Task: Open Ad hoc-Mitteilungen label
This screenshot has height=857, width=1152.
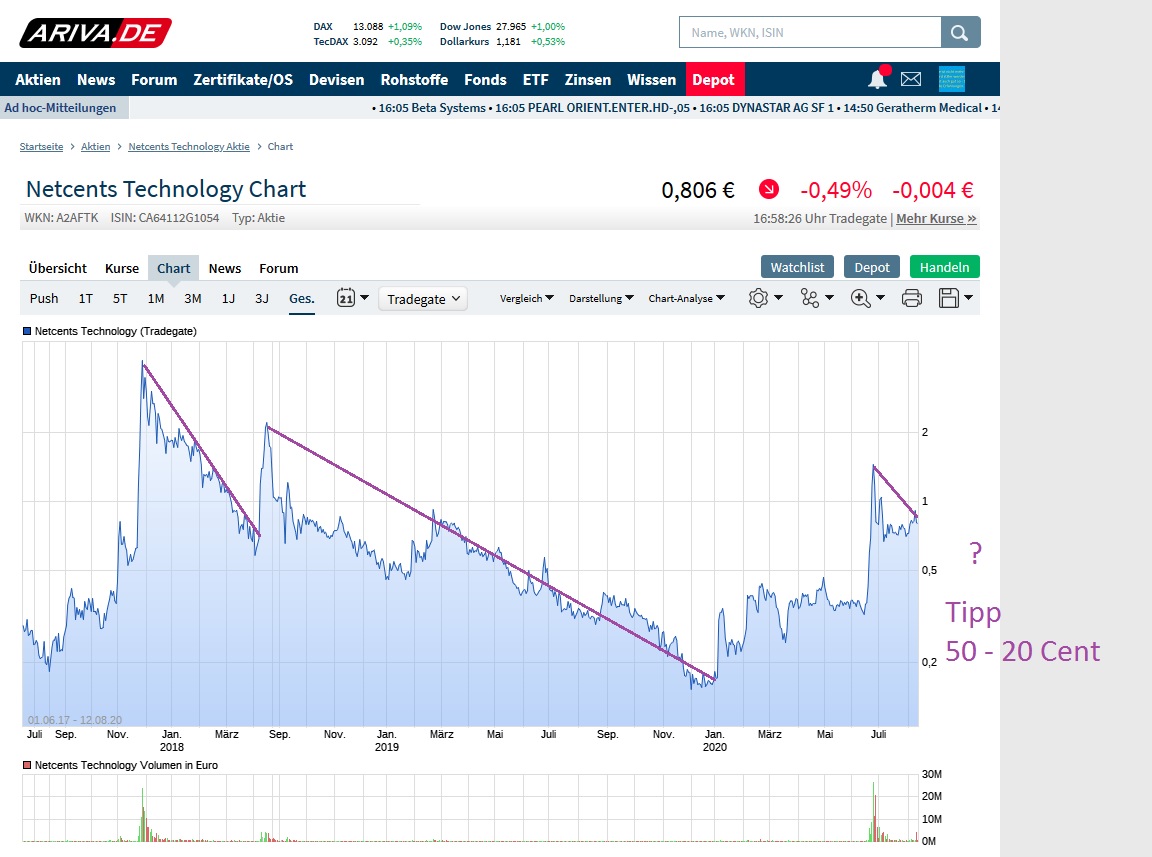Action: click(60, 108)
